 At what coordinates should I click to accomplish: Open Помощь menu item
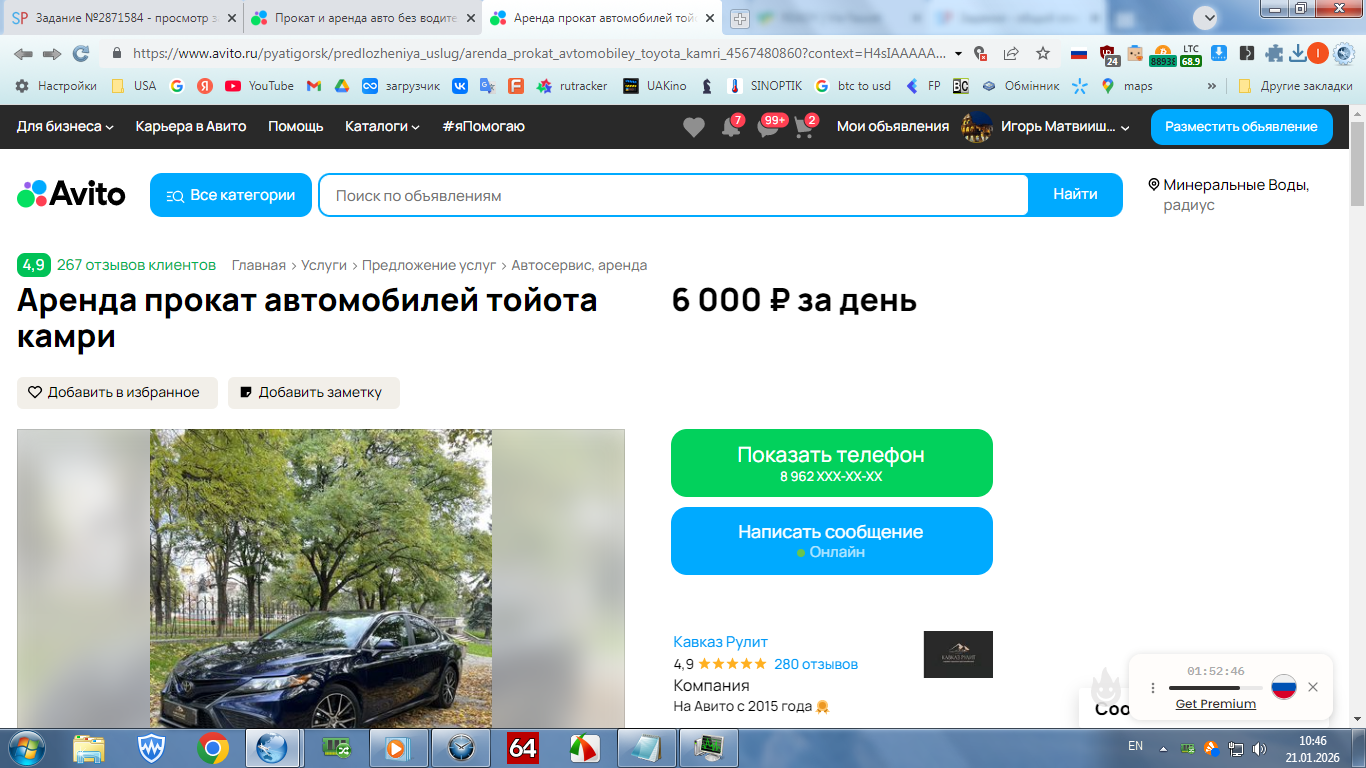pos(296,126)
